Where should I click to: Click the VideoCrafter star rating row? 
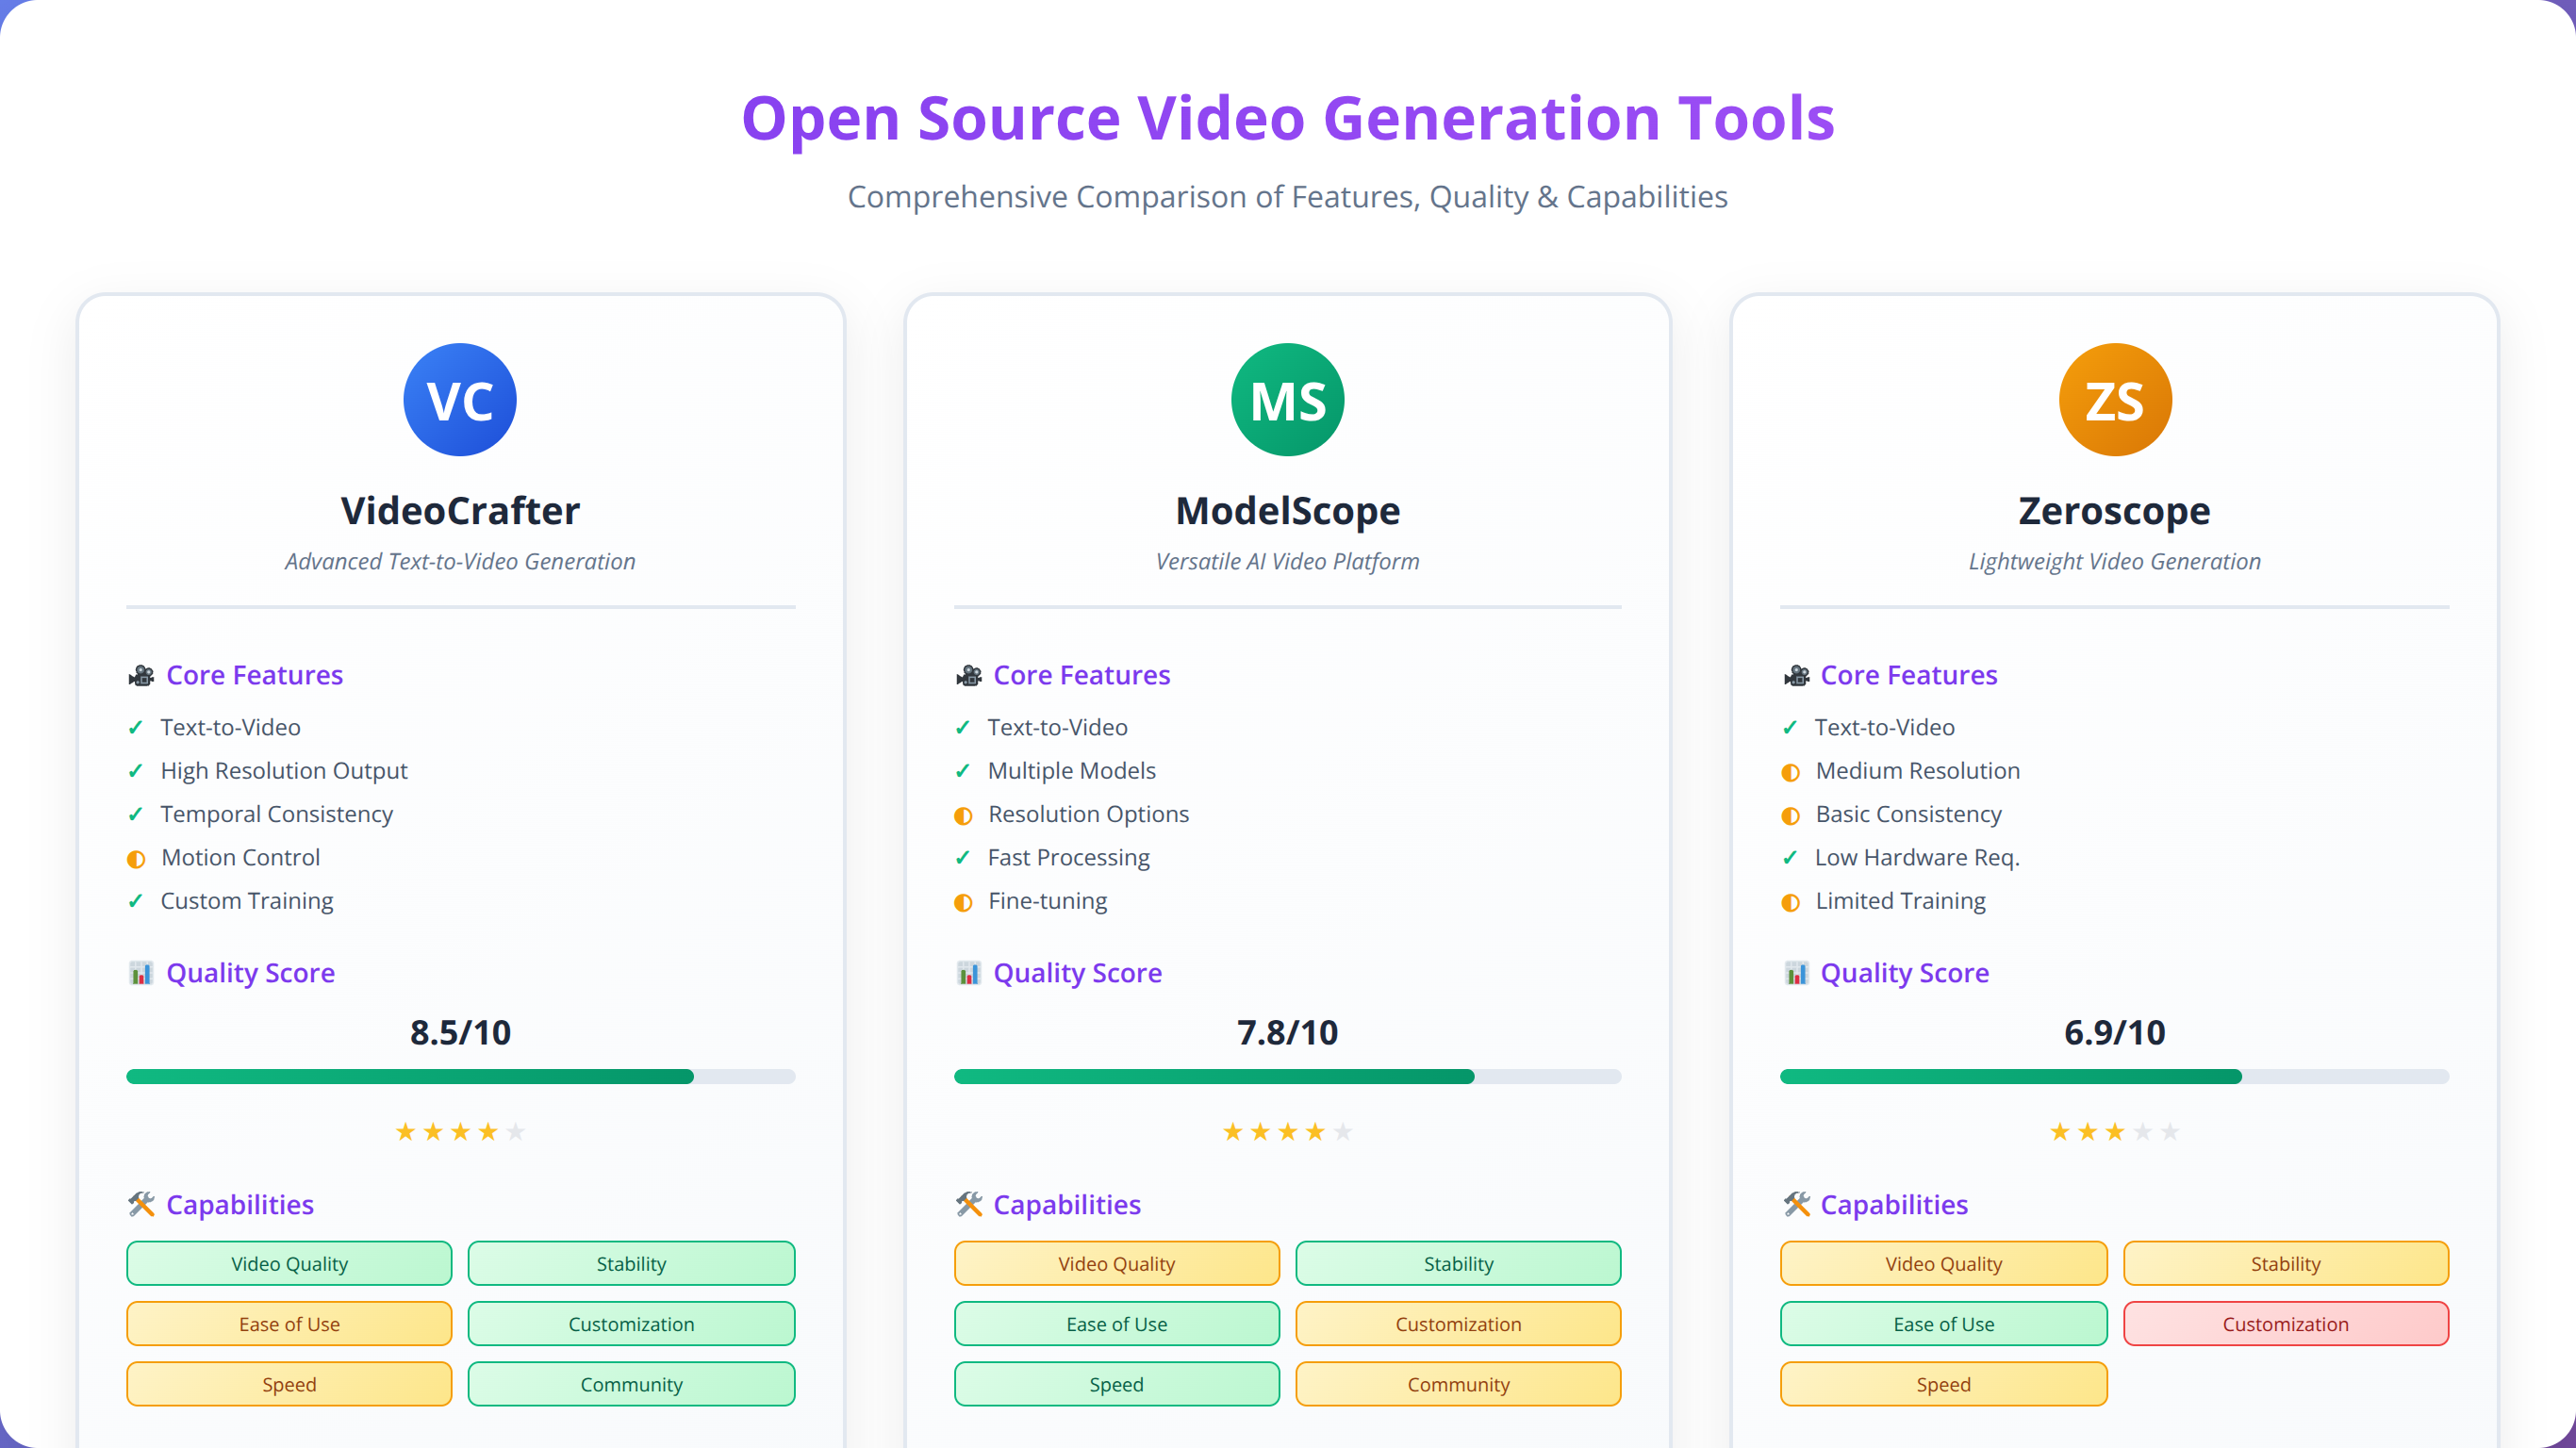[x=460, y=1132]
